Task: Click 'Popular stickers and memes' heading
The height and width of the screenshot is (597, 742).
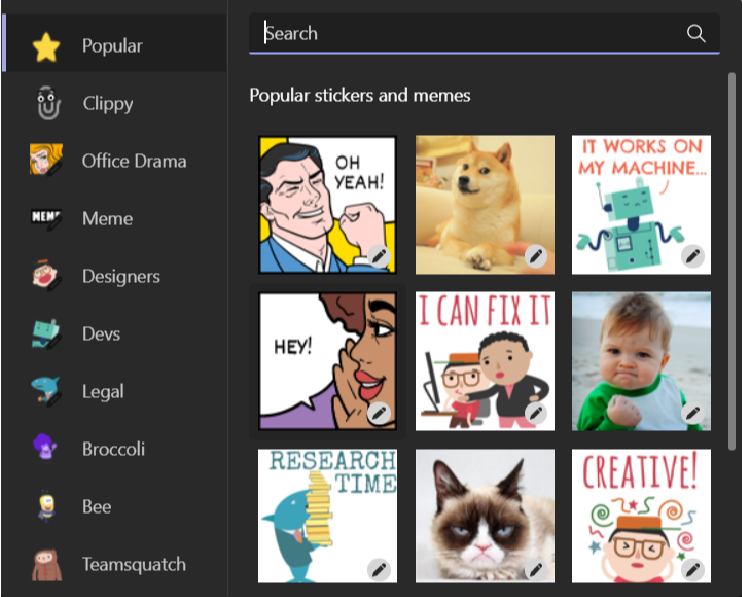Action: tap(360, 96)
